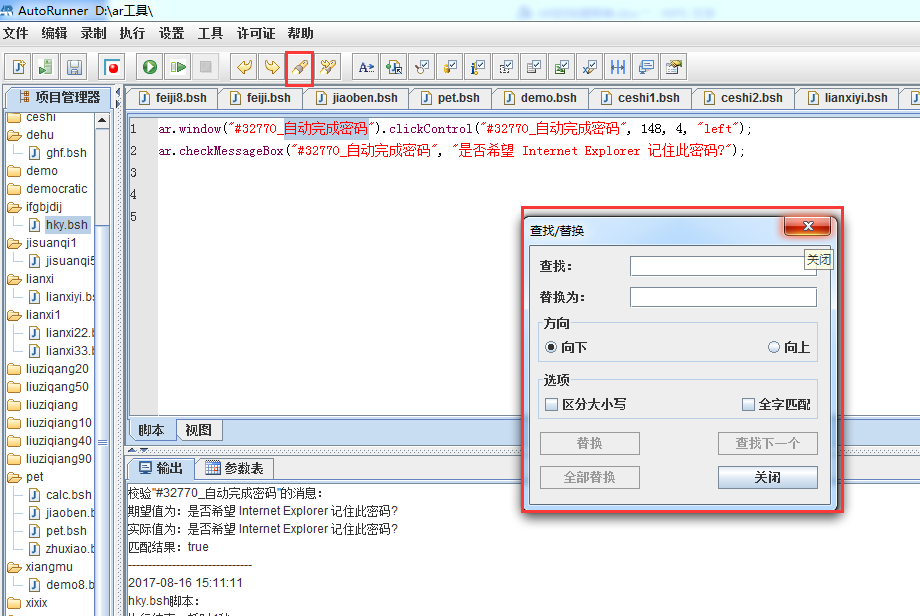Select the 向上 direction radio button

774,347
